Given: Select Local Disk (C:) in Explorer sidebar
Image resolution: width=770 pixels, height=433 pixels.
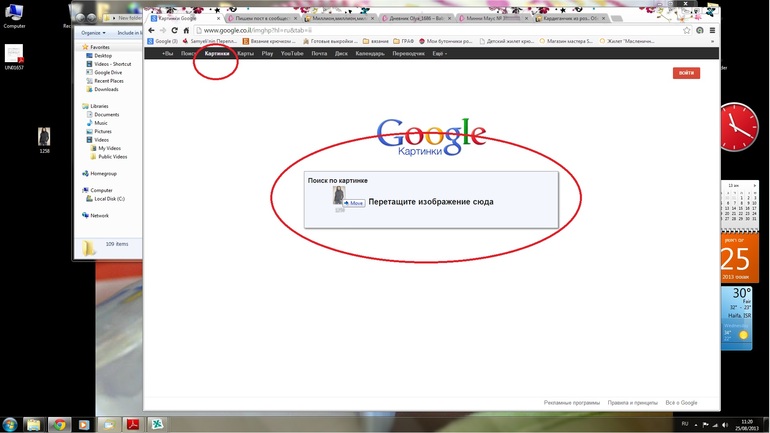Looking at the screenshot, I should pos(109,198).
